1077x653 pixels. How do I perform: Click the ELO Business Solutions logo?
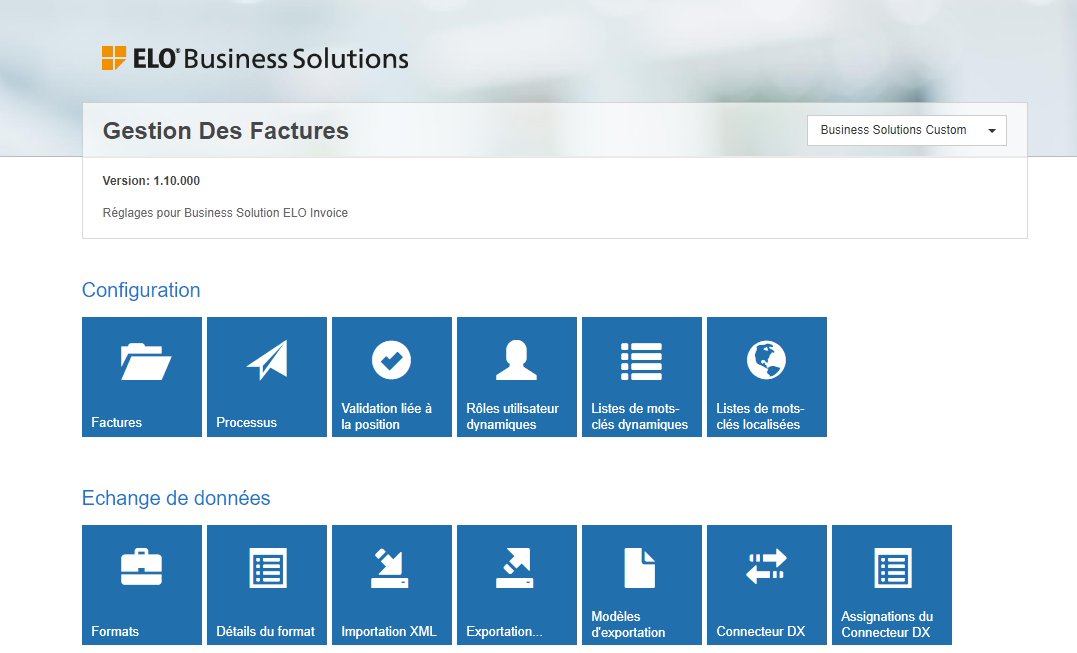coord(255,58)
